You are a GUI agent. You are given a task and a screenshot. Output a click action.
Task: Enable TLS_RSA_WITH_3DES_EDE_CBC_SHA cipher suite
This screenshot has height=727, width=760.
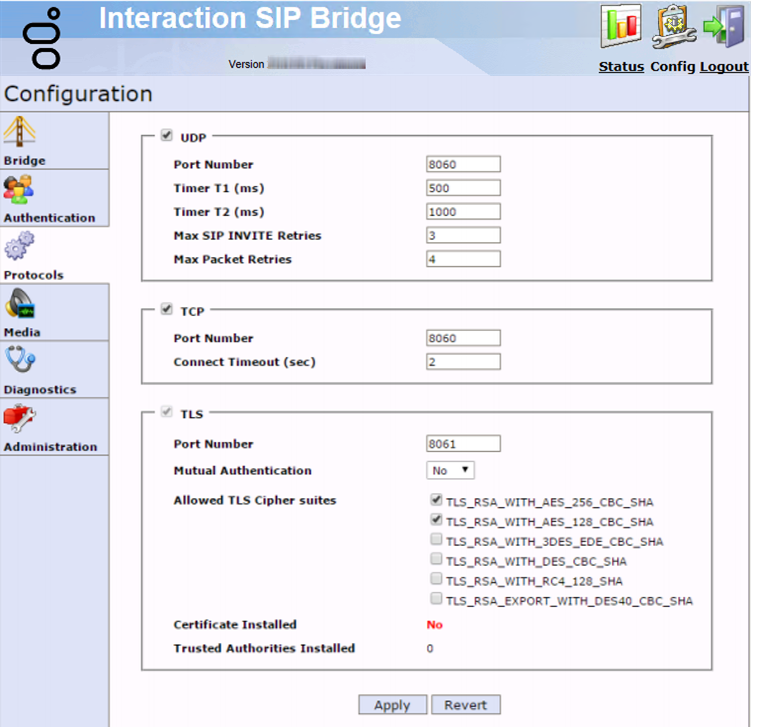[x=436, y=540]
